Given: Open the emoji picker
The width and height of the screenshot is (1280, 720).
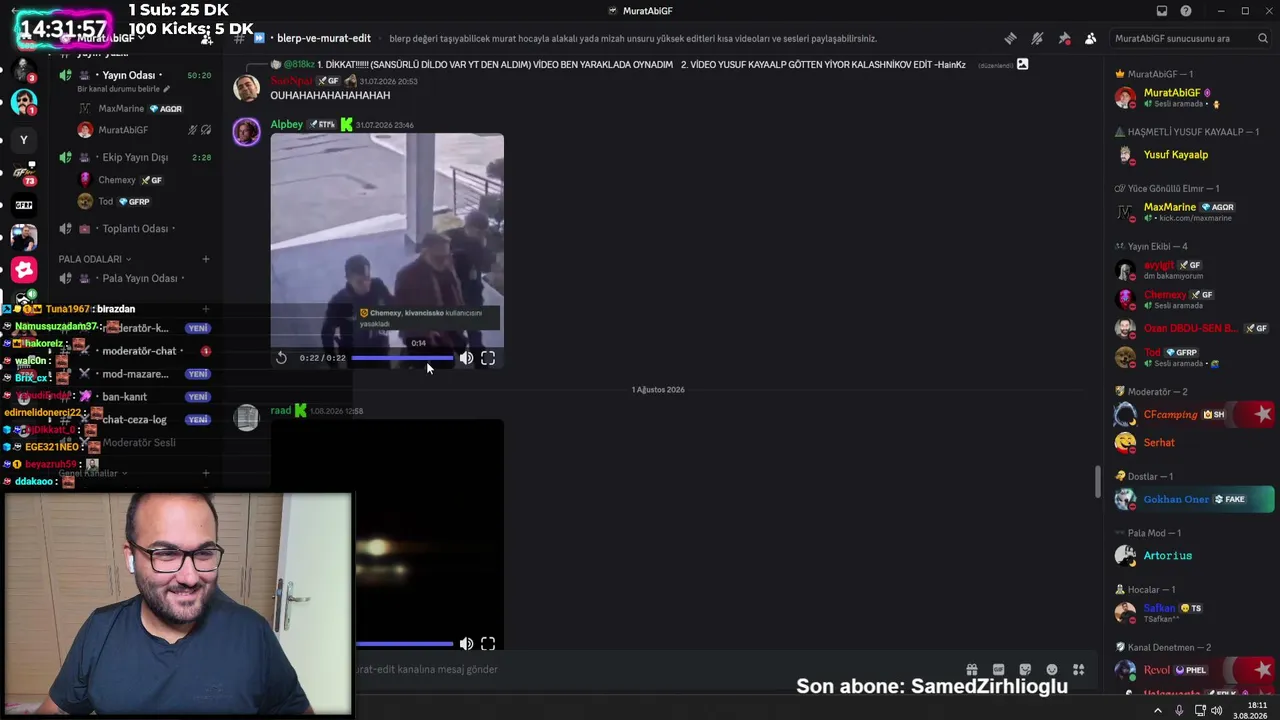Looking at the screenshot, I should (x=1052, y=670).
